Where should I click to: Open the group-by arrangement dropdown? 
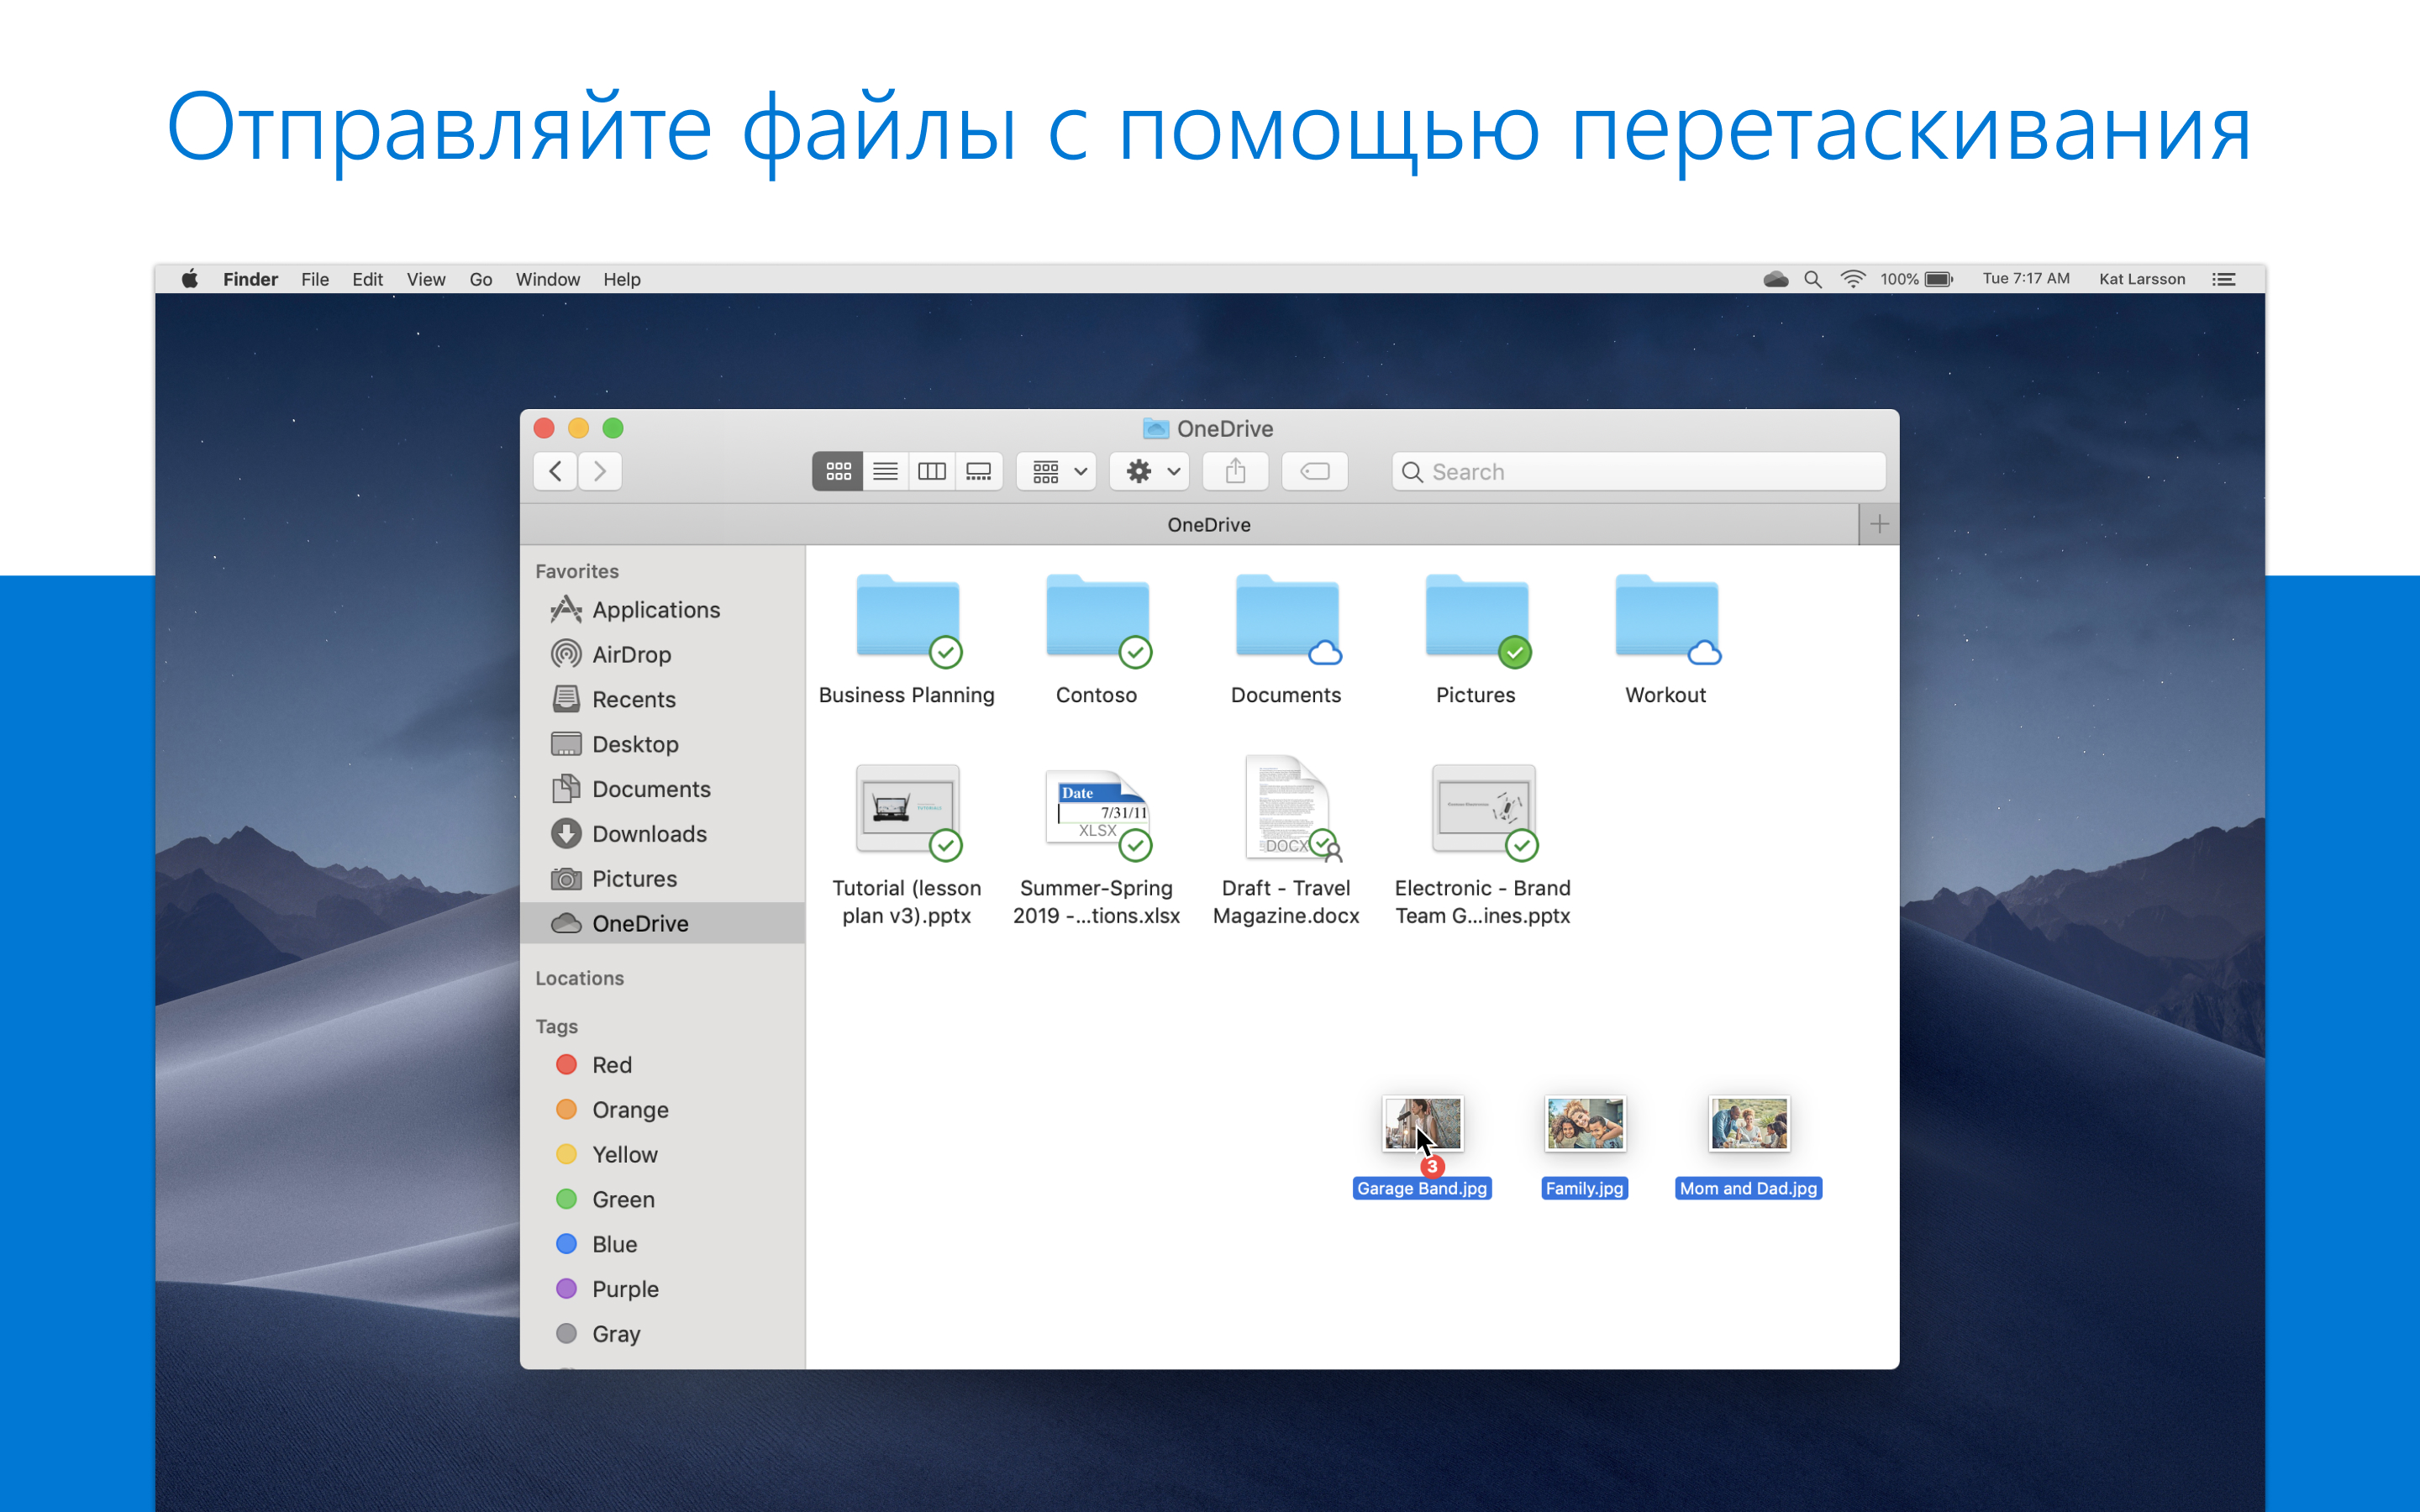(1058, 471)
